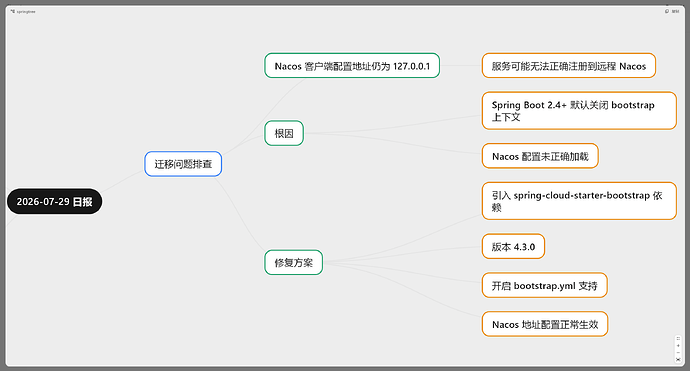Click the fit-to-screen icon at bottom
Screen dimensions: 690x371
[x=678, y=360]
